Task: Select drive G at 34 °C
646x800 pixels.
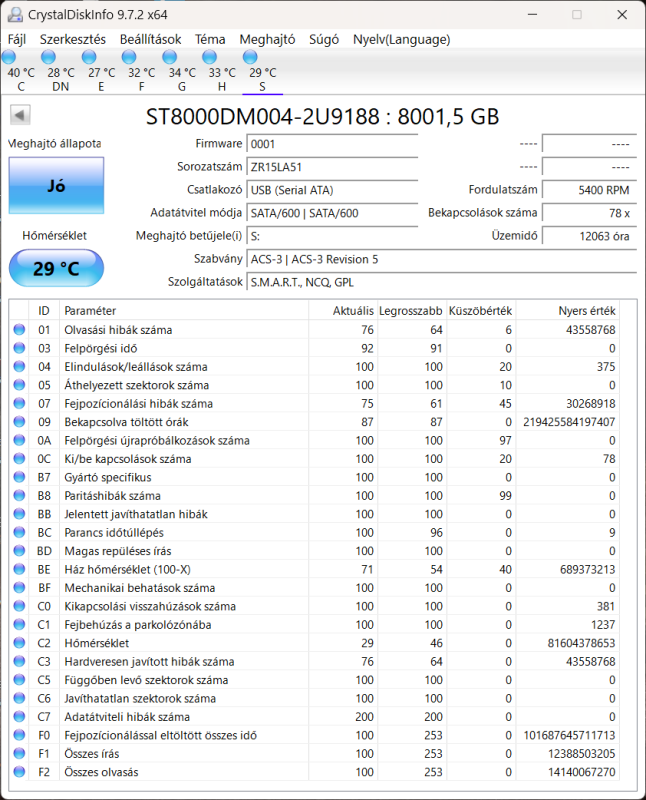Action: pyautogui.click(x=182, y=71)
